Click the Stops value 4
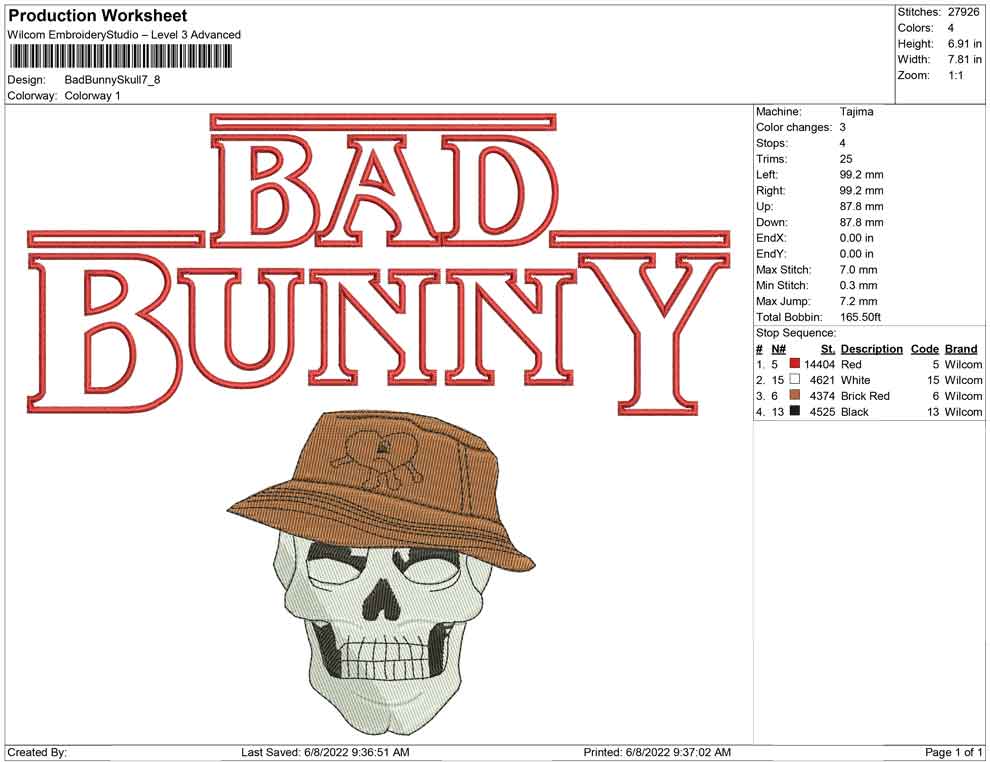This screenshot has width=990, height=762. pos(842,143)
